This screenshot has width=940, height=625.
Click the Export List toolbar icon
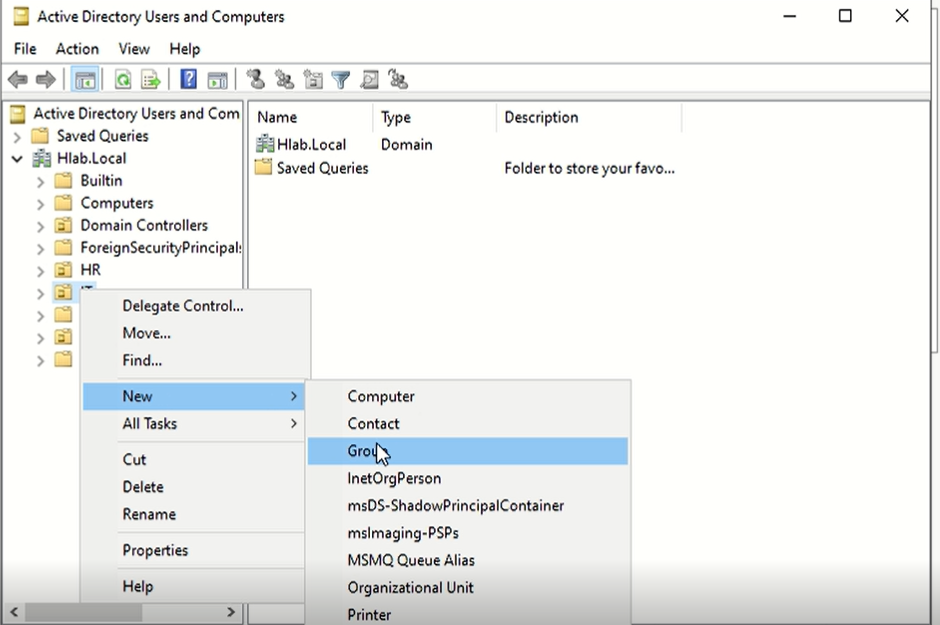[x=150, y=80]
